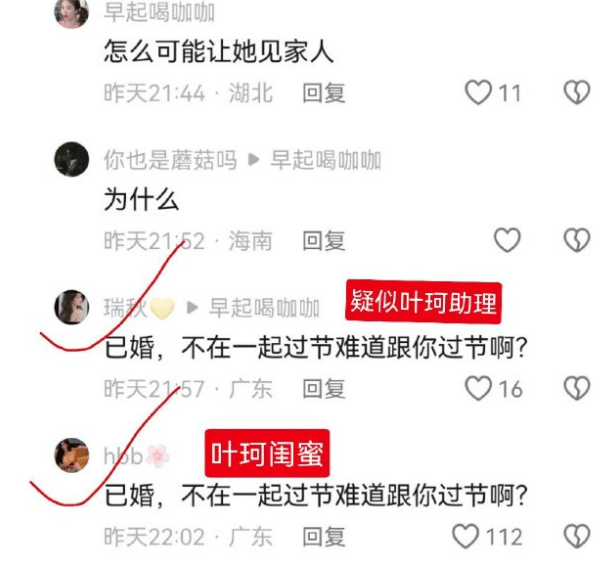The height and width of the screenshot is (573, 613).
Task: Open 你也是蘑菇吗 user avatar
Action: [x=72, y=159]
